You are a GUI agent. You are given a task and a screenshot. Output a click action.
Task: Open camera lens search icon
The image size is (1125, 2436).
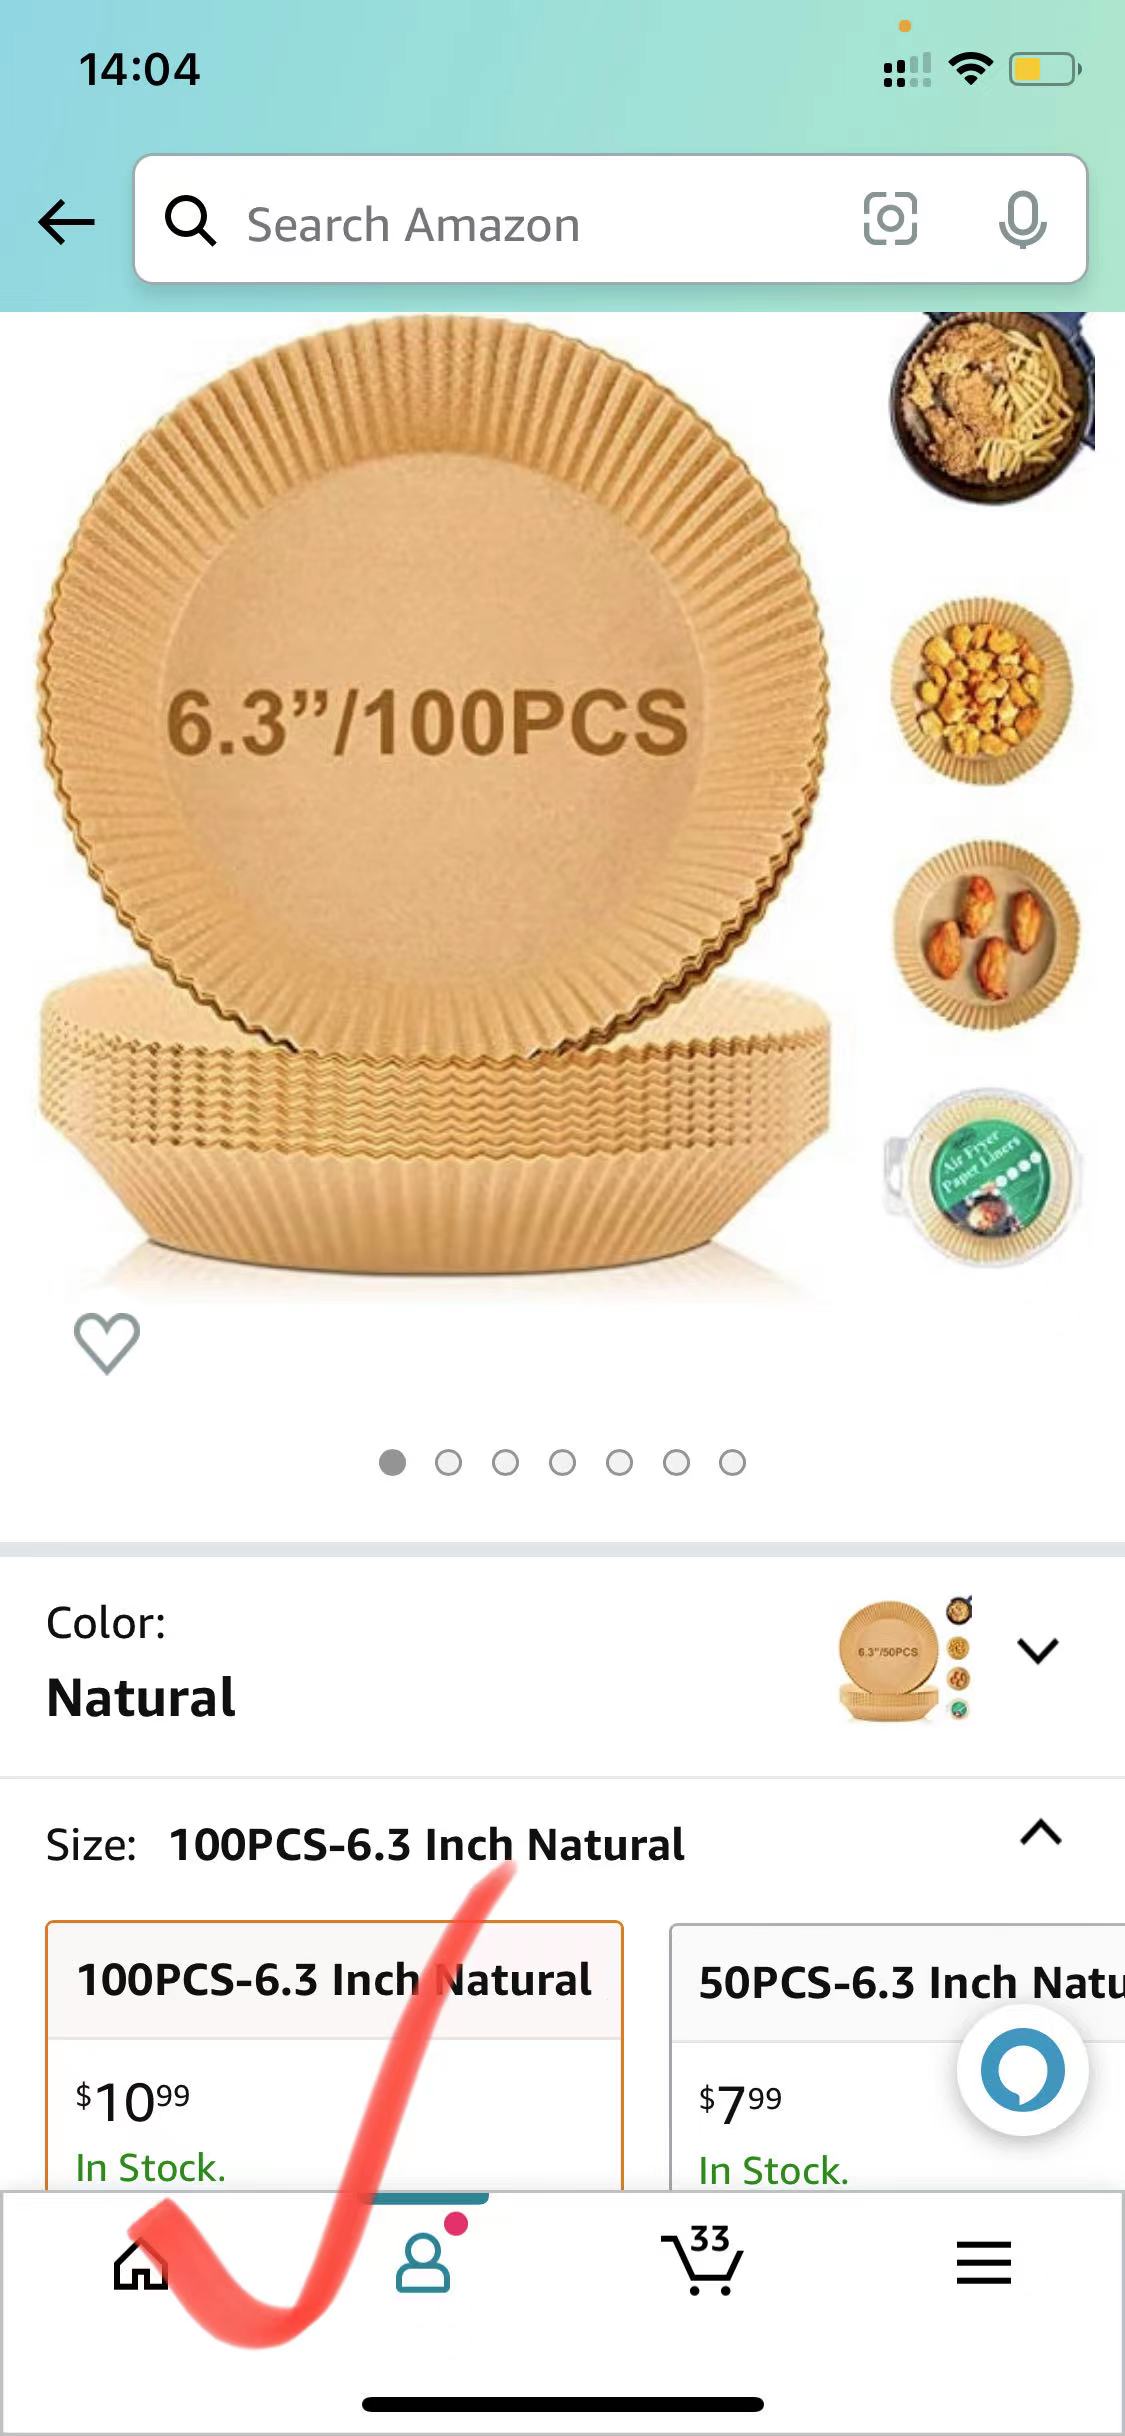pyautogui.click(x=890, y=219)
